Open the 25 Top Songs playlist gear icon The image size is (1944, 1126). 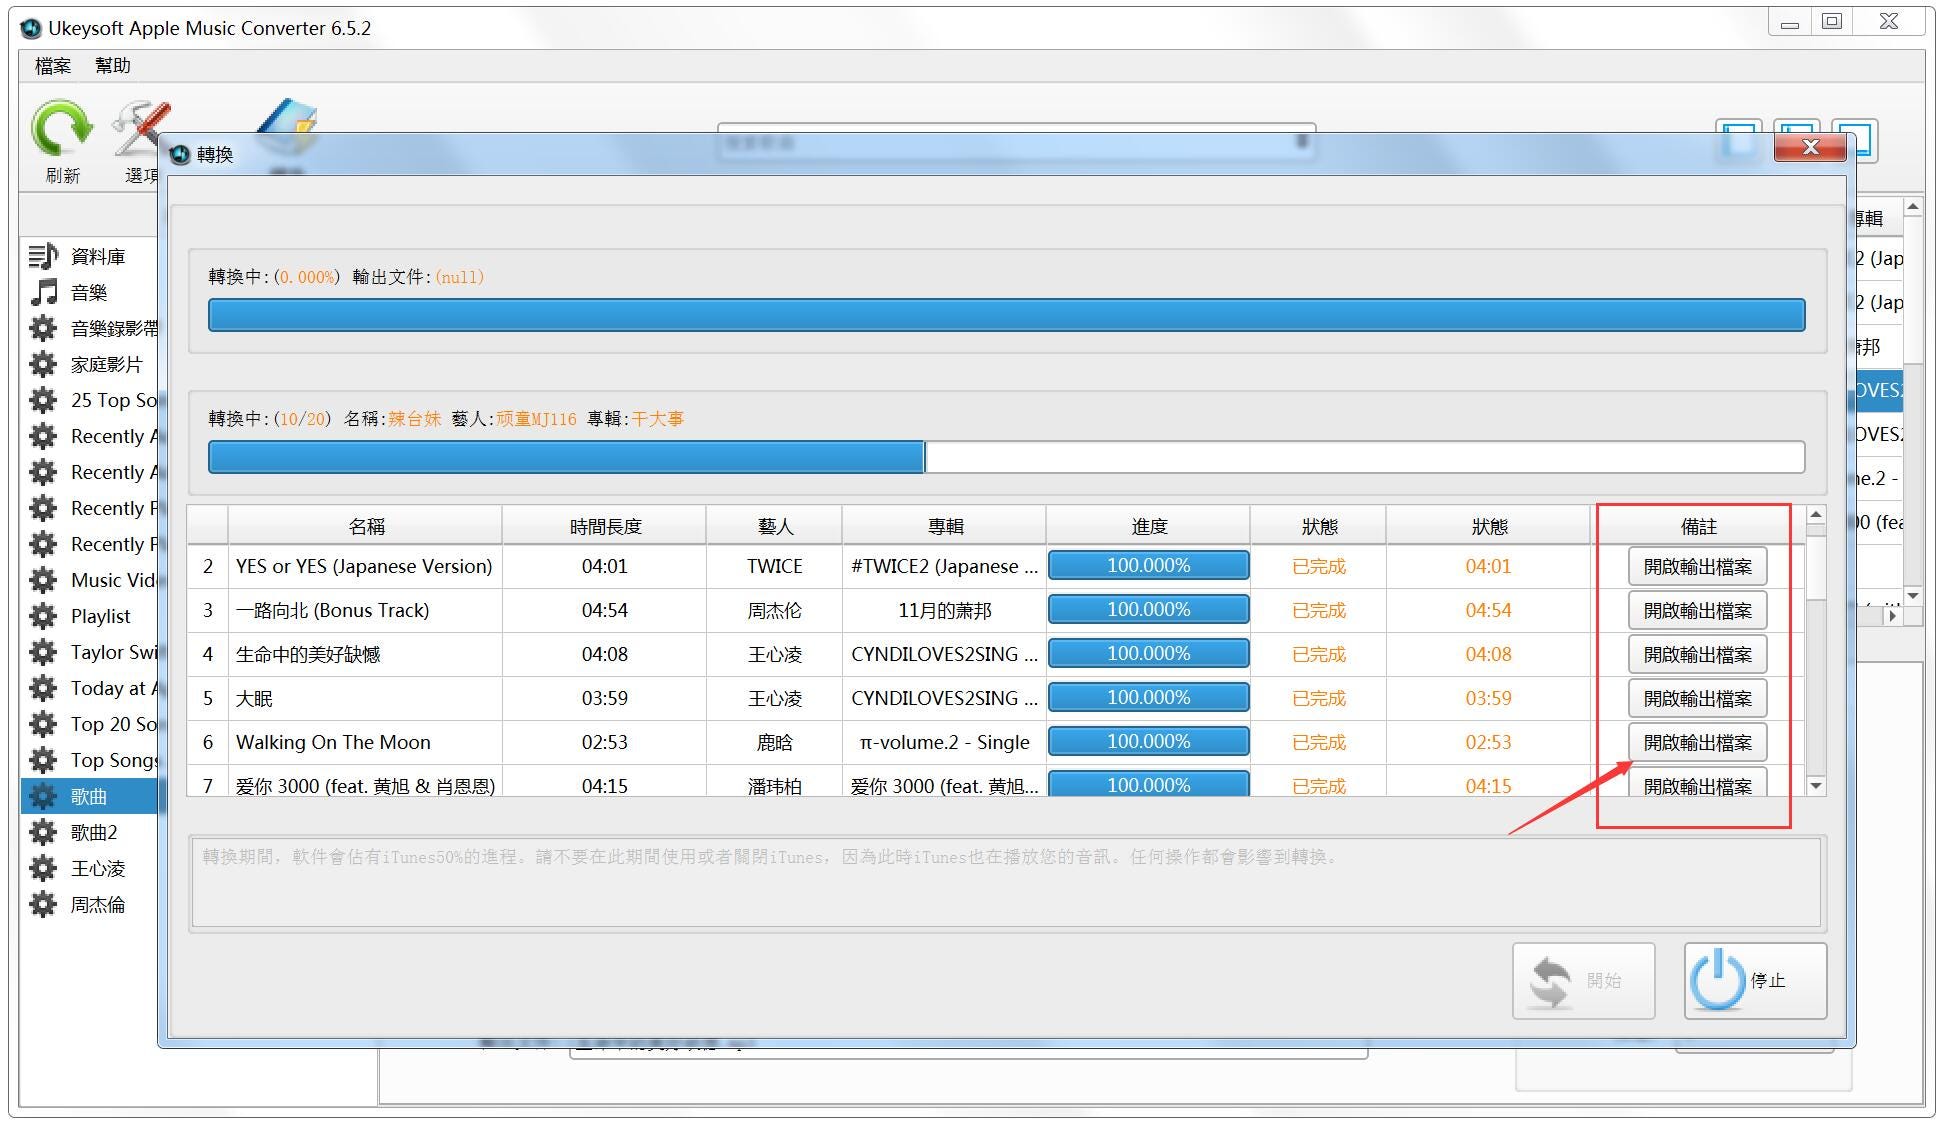[x=43, y=400]
